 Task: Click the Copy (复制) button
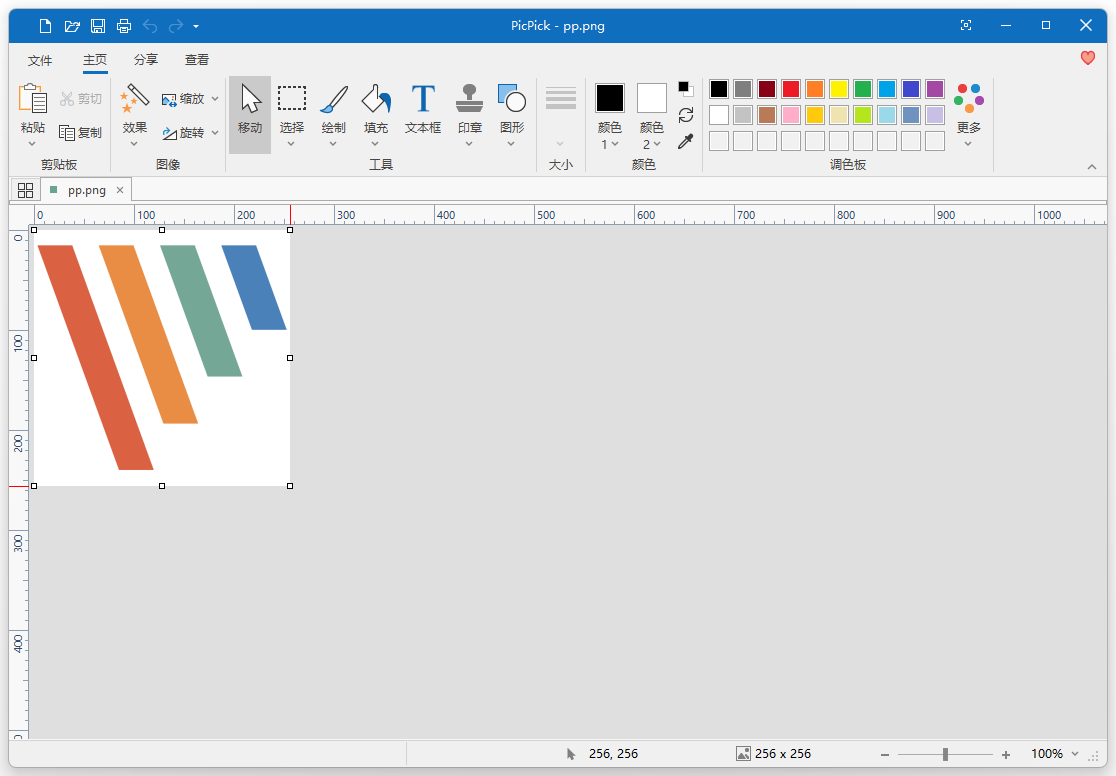point(81,133)
